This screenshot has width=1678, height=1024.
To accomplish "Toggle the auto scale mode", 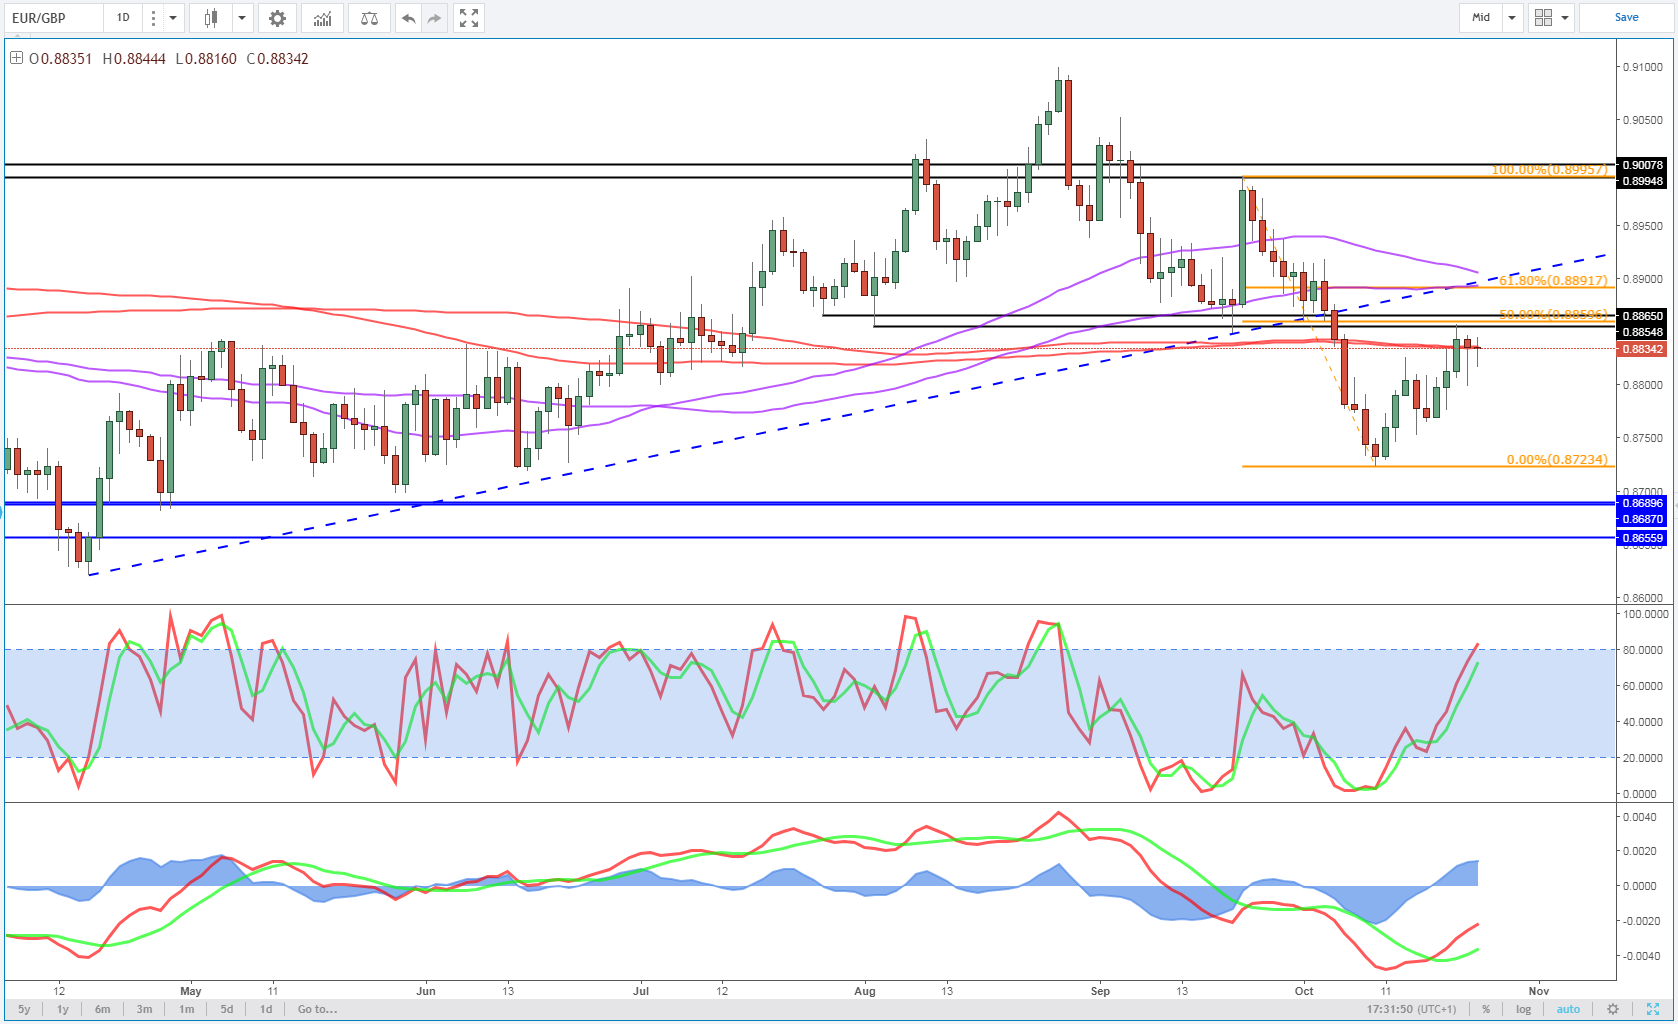I will [1568, 1009].
